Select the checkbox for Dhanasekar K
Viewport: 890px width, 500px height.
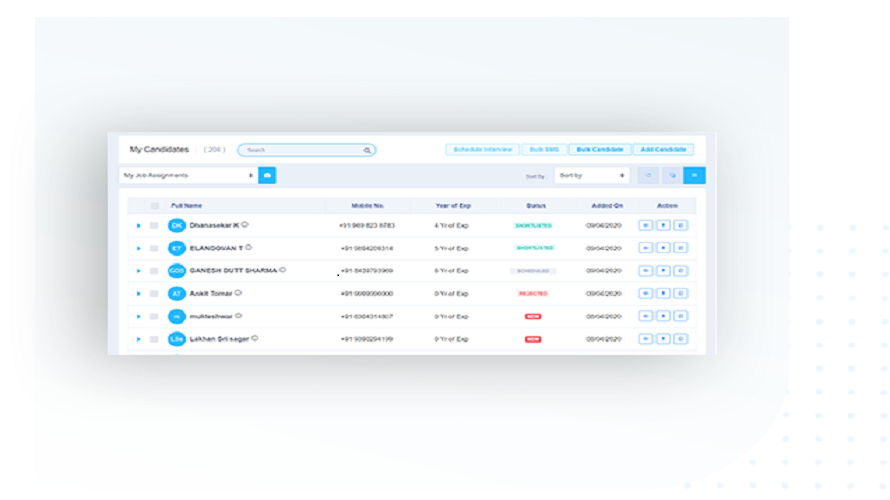click(x=154, y=226)
